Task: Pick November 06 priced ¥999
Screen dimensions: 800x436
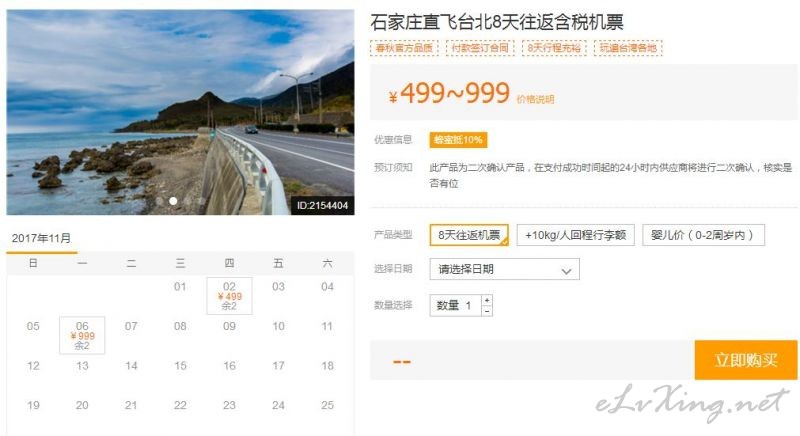Action: point(82,336)
